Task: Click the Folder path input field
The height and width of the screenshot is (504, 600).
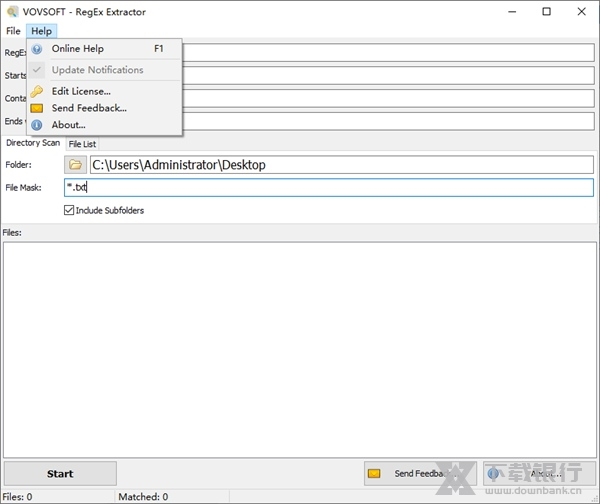Action: (x=340, y=165)
